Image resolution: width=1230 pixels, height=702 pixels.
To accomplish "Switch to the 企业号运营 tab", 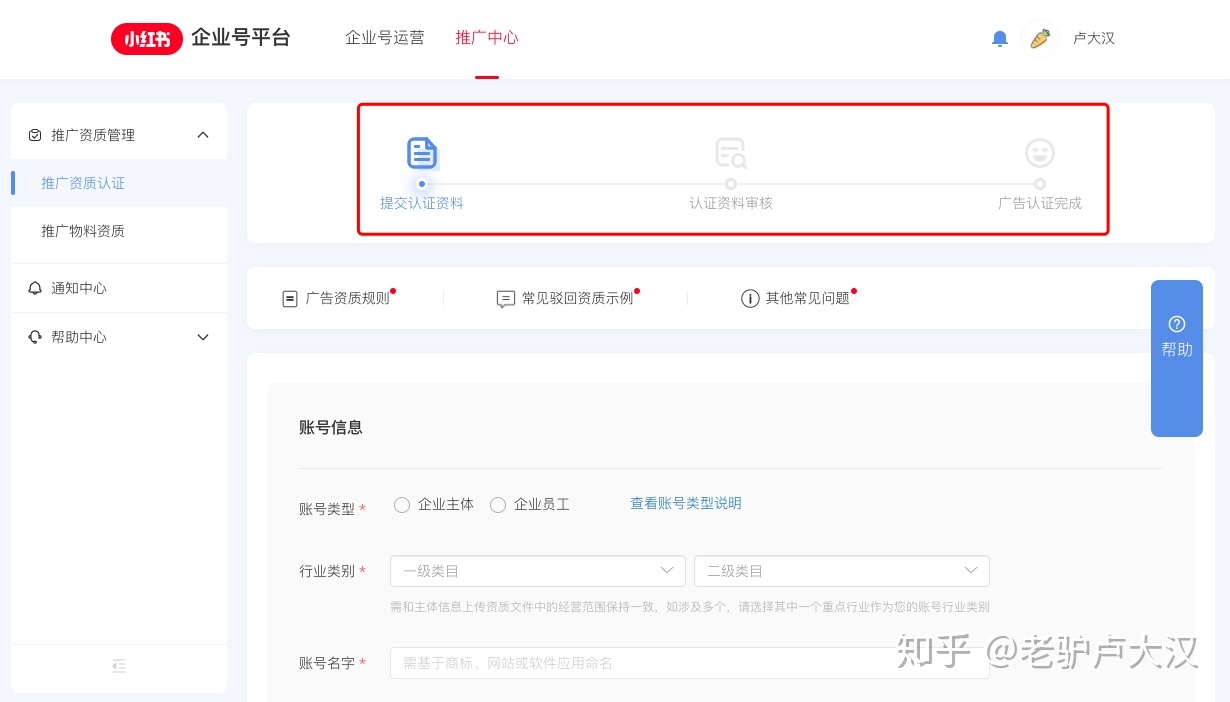I will tap(385, 37).
